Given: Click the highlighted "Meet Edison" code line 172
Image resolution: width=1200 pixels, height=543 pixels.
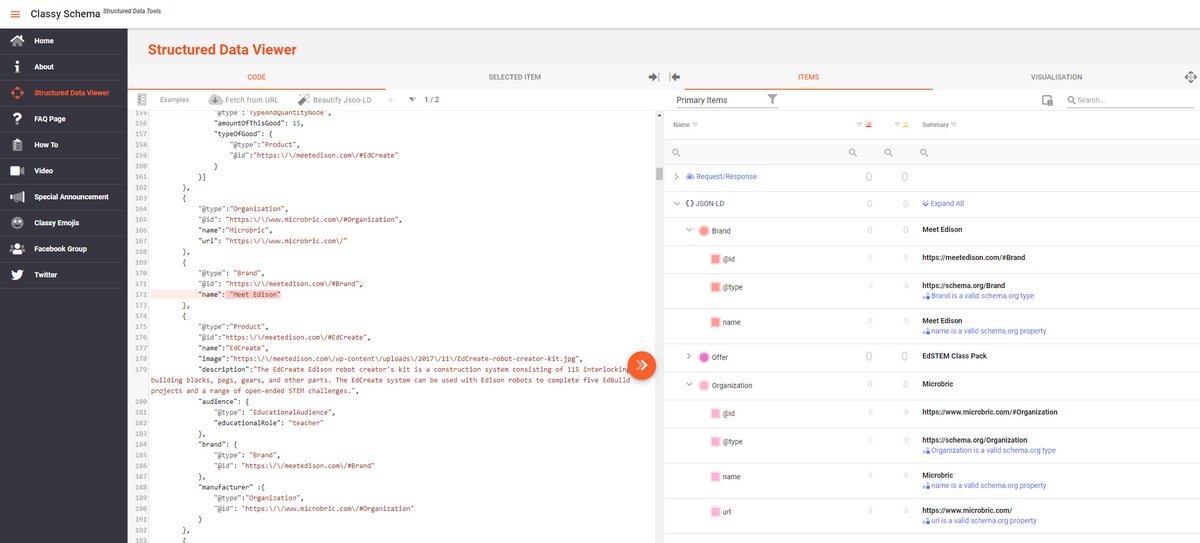Looking at the screenshot, I should 254,295.
